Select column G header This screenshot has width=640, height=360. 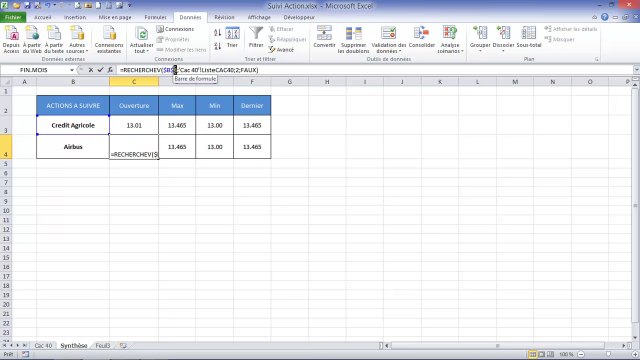pos(289,82)
